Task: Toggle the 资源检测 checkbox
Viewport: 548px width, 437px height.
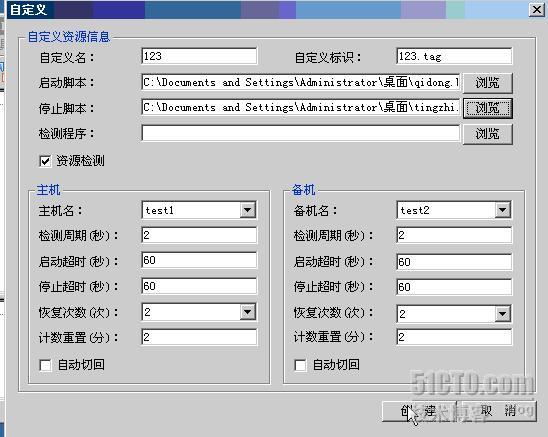Action: coord(45,161)
